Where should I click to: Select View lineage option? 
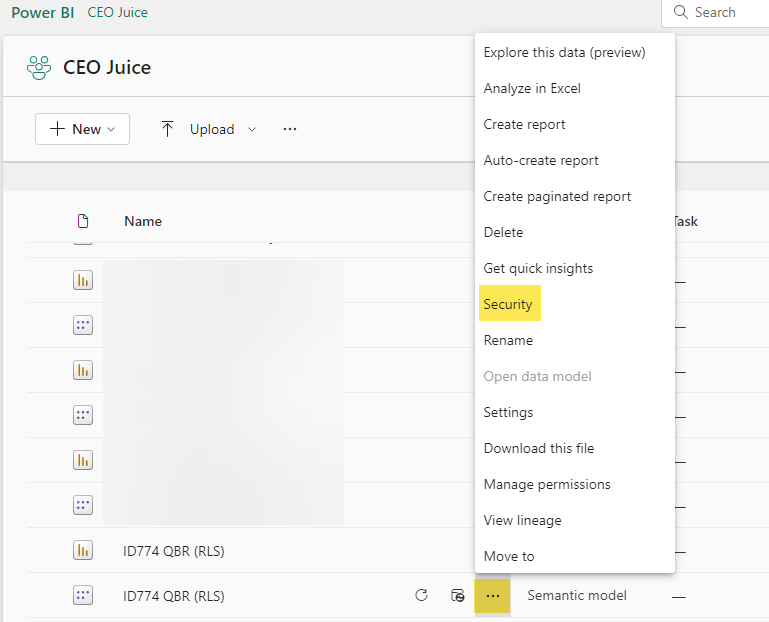522,520
